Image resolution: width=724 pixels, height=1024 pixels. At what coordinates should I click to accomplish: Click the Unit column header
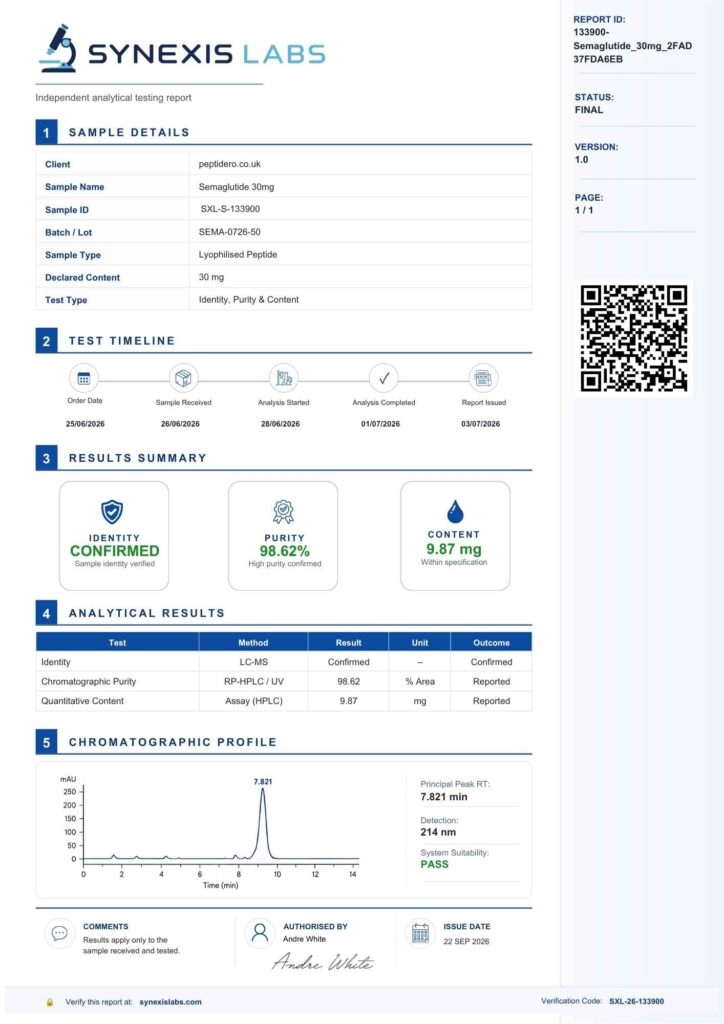point(420,643)
